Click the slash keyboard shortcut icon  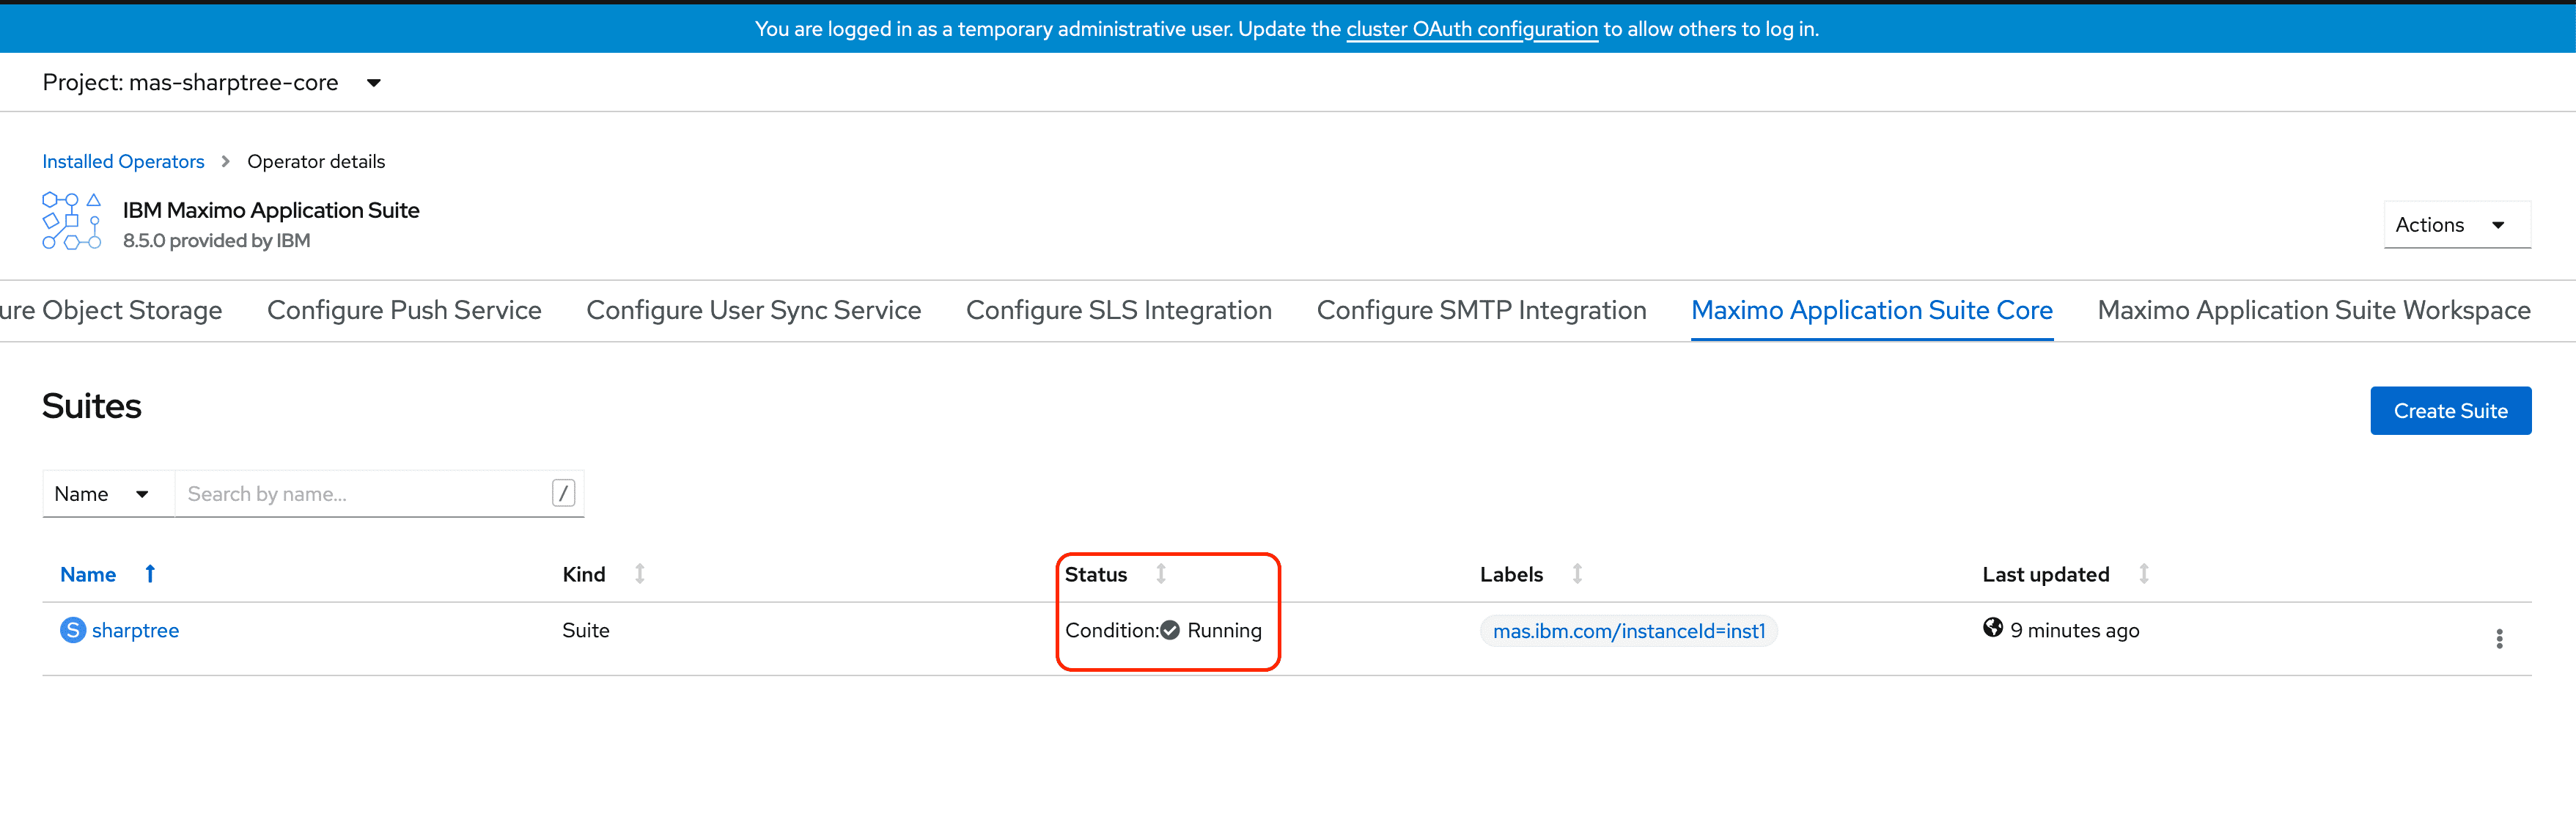[563, 493]
